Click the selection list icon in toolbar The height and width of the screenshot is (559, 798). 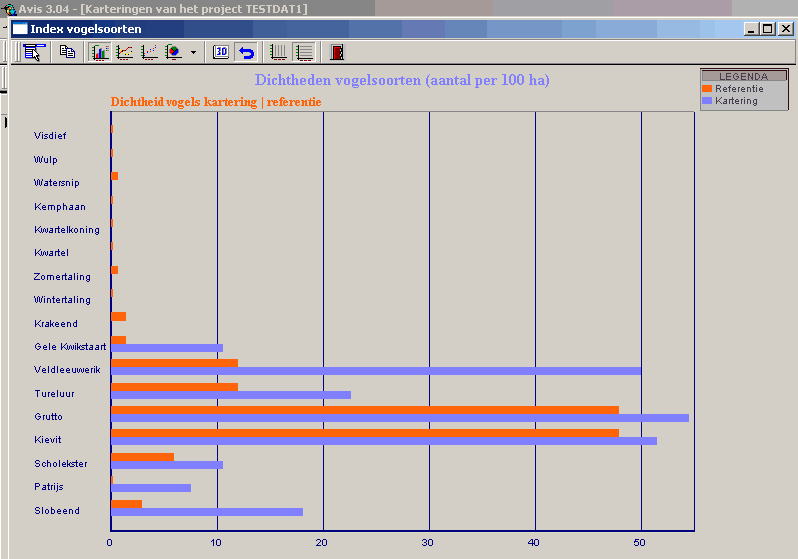[35, 52]
